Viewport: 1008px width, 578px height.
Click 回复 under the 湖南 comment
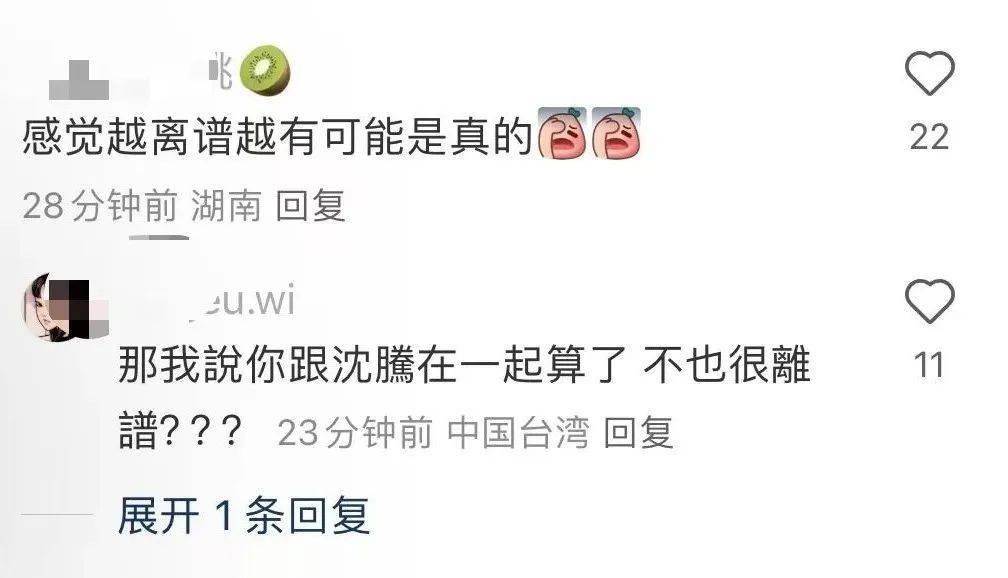click(310, 206)
